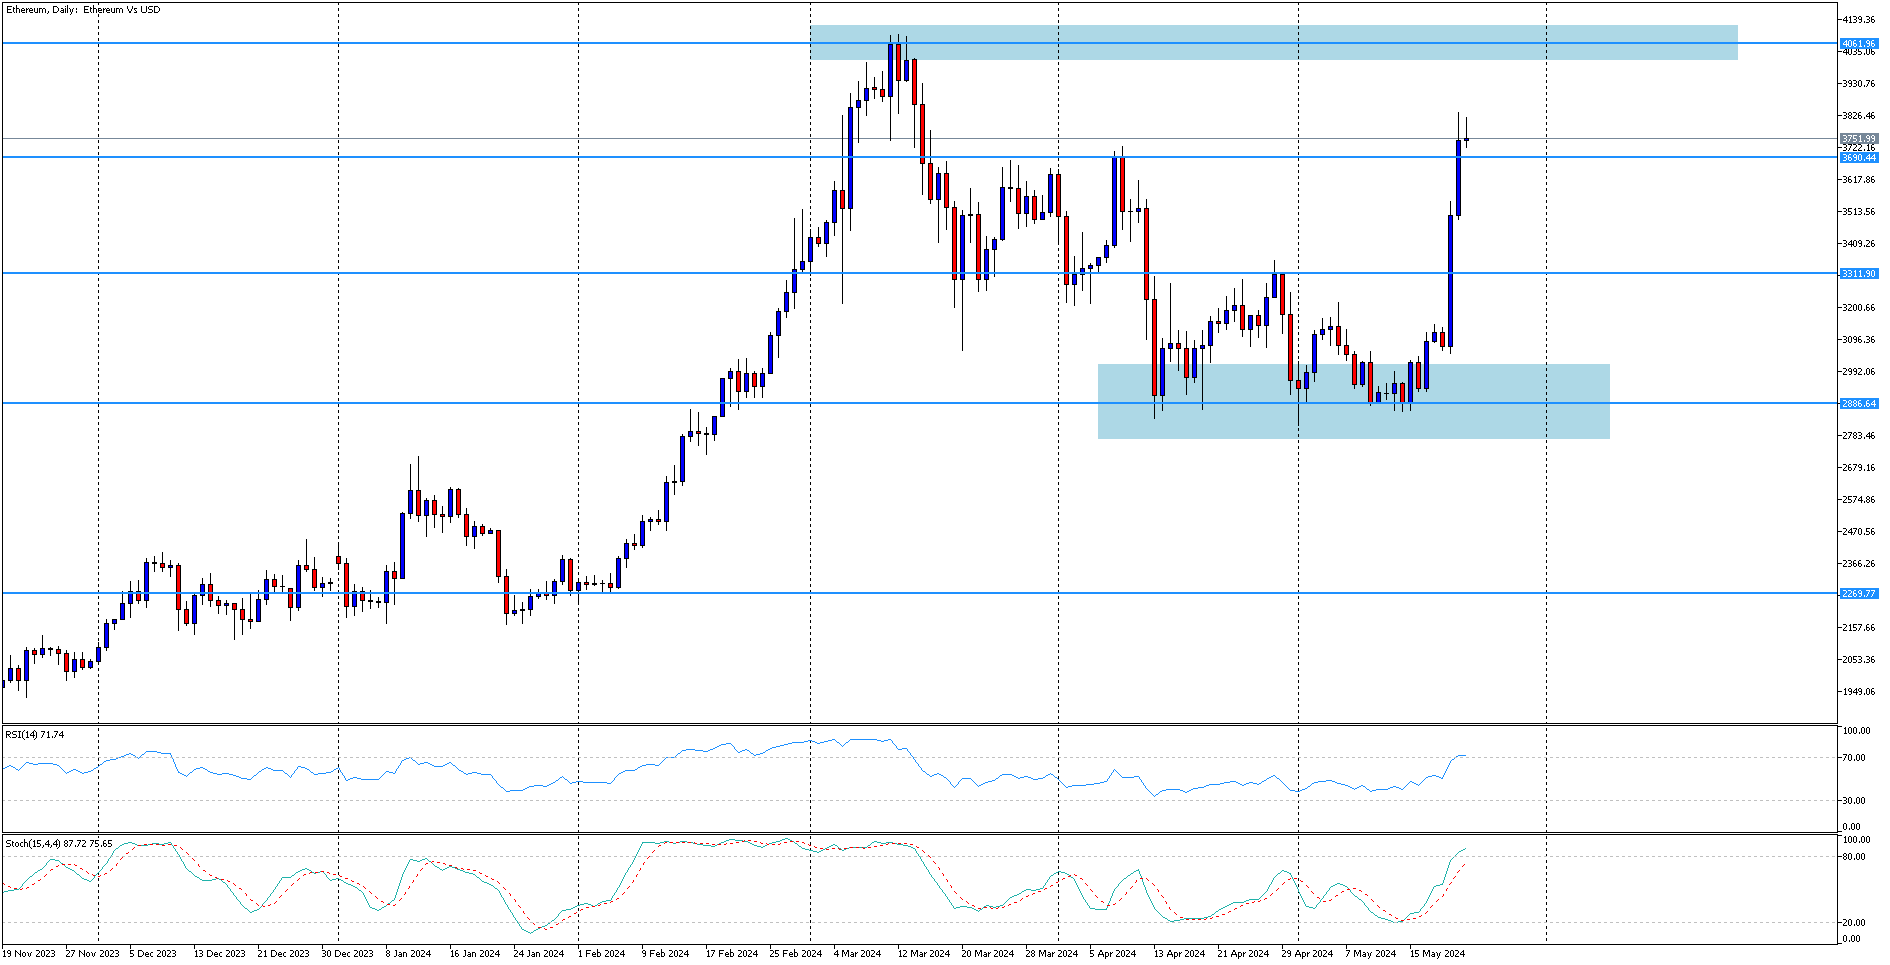
Task: Click the 3930.76 price scale value
Action: click(1859, 84)
